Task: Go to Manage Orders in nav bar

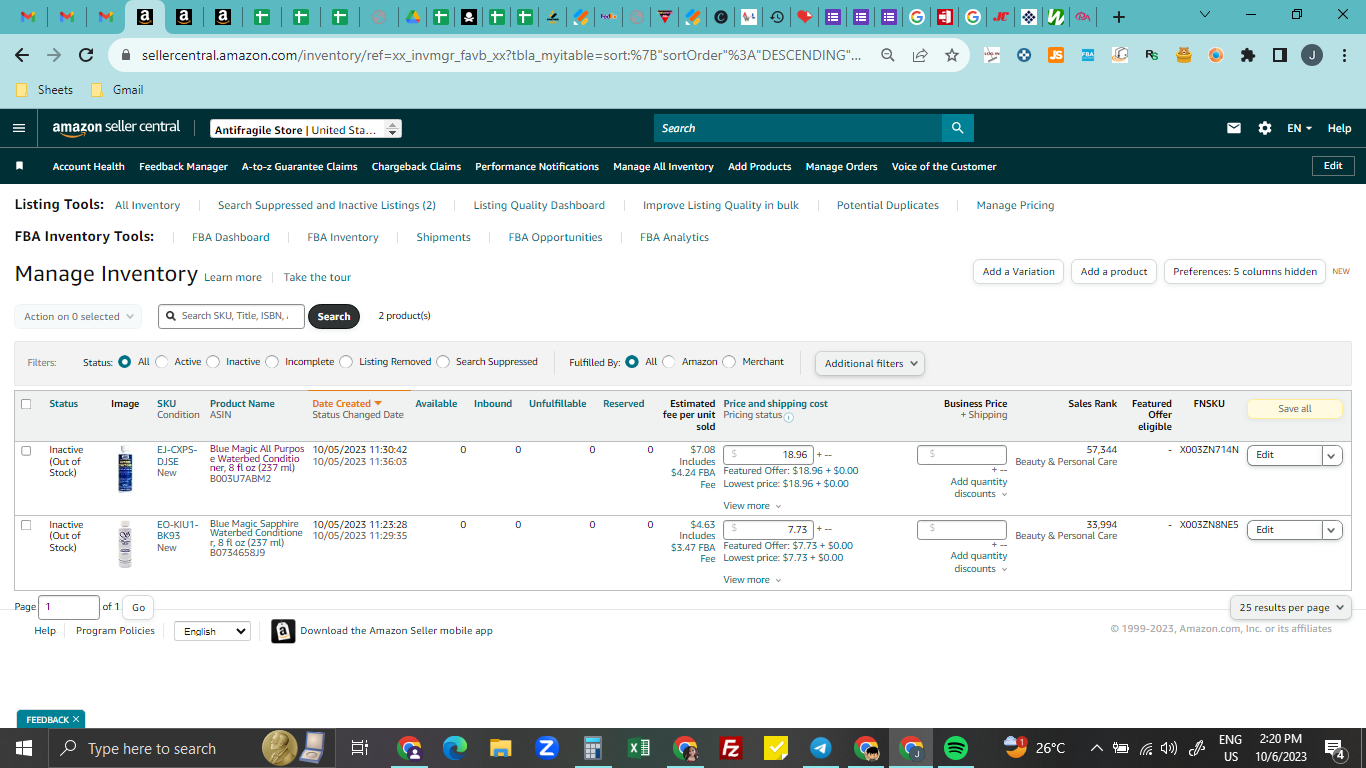Action: [x=841, y=166]
